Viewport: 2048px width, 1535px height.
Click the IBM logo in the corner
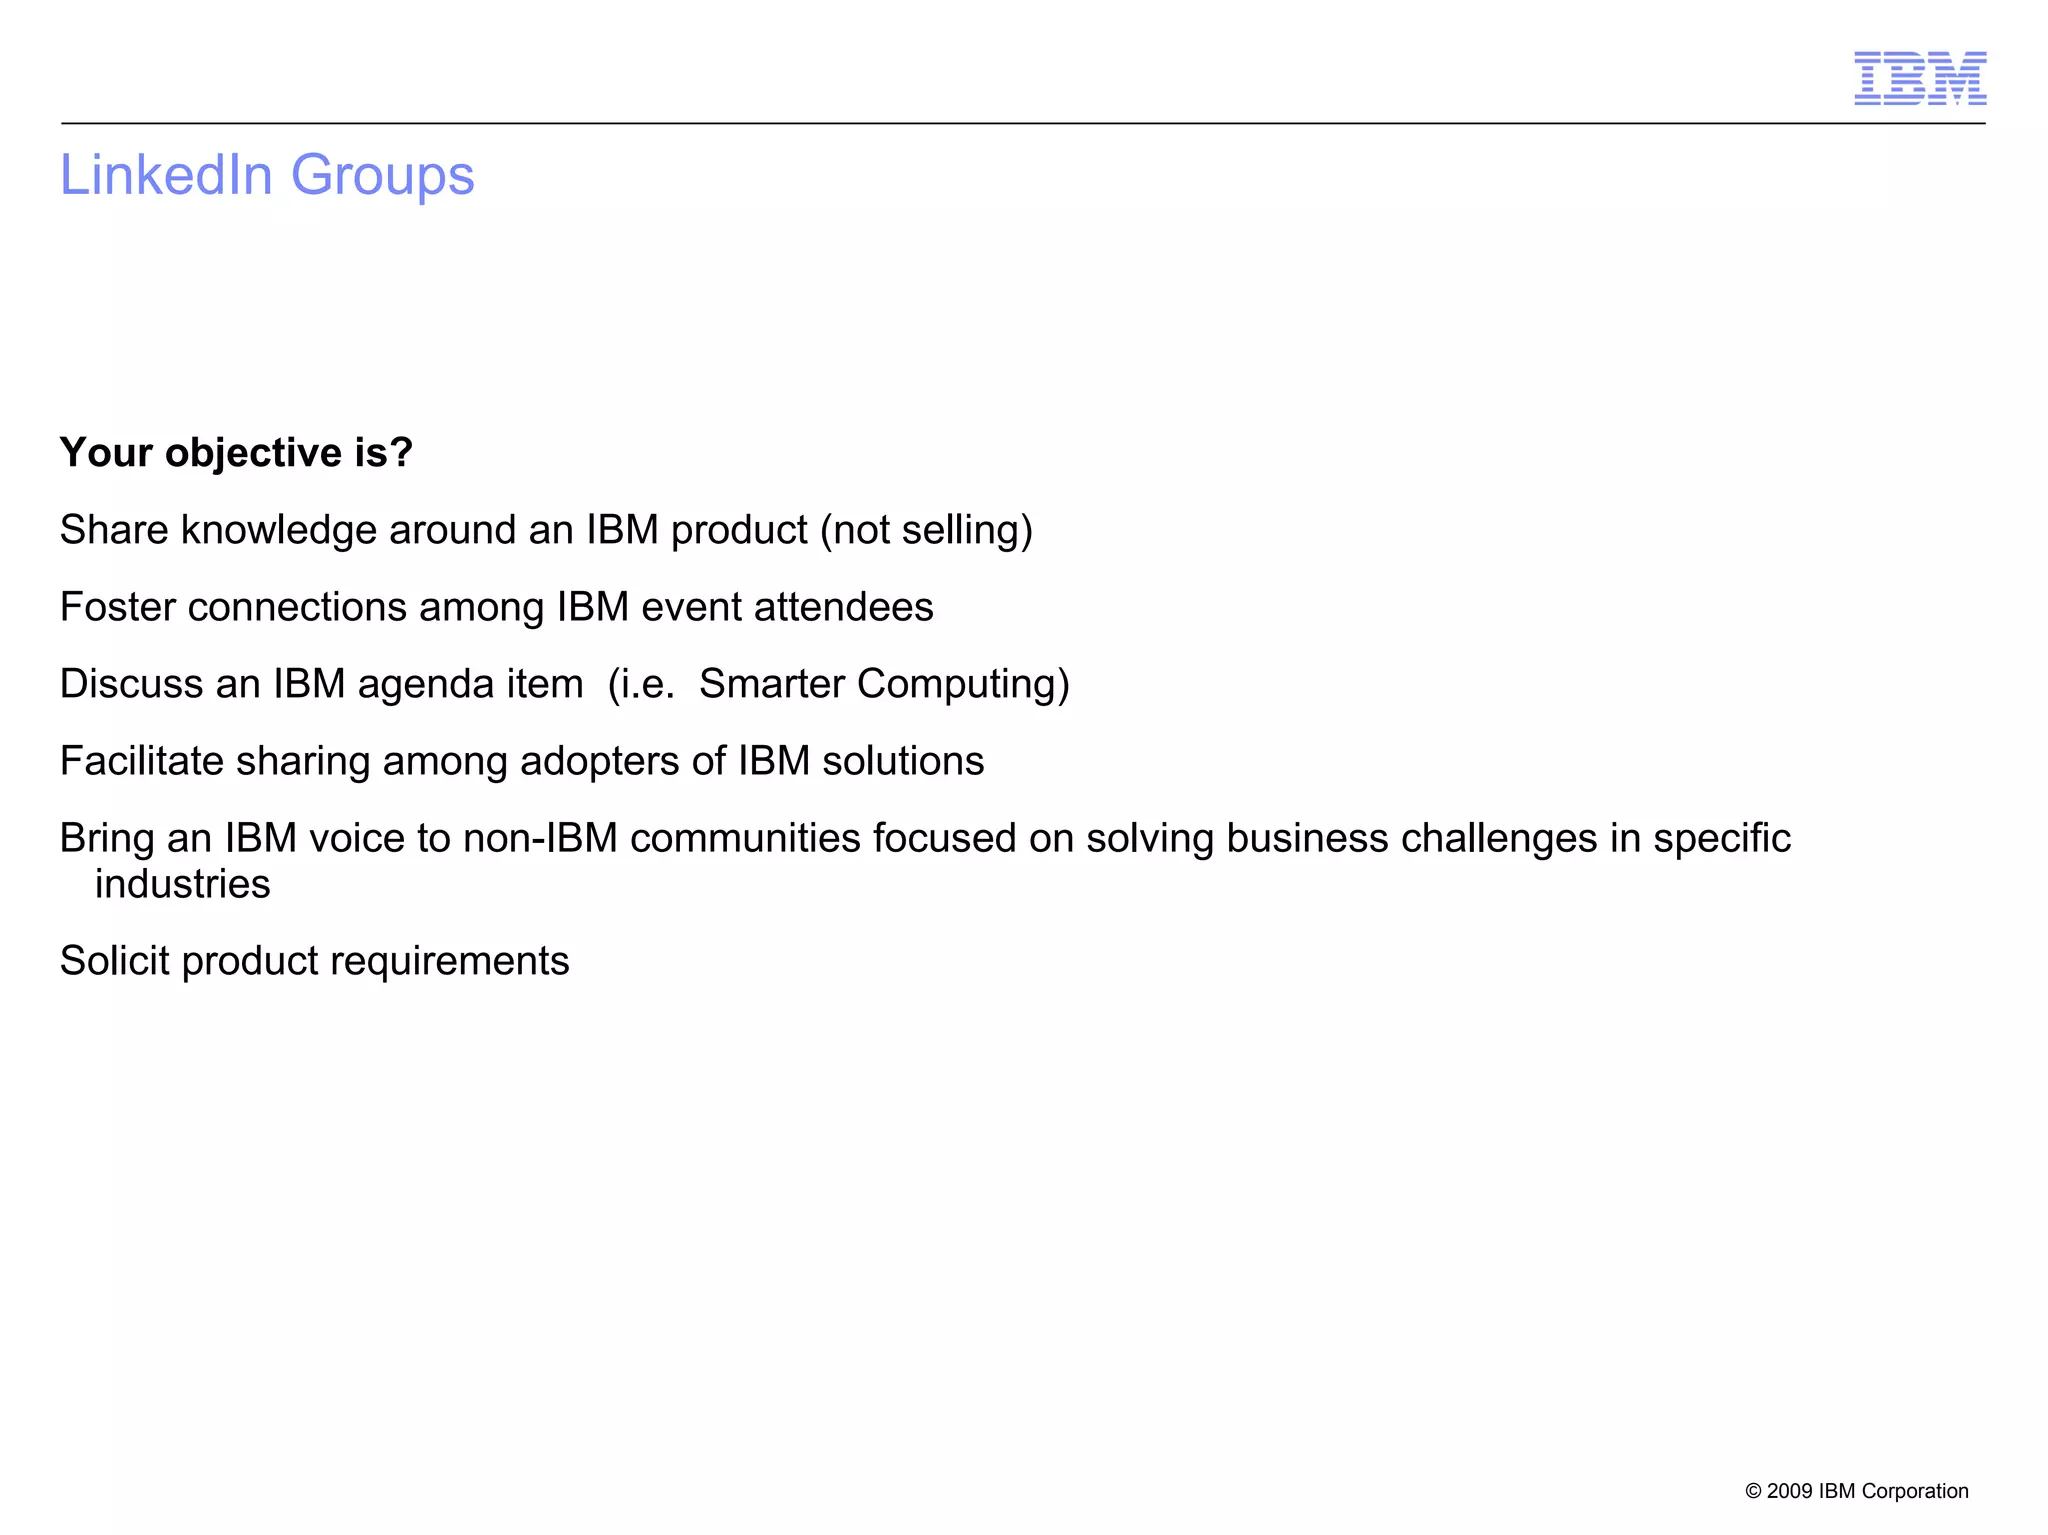pos(1920,78)
